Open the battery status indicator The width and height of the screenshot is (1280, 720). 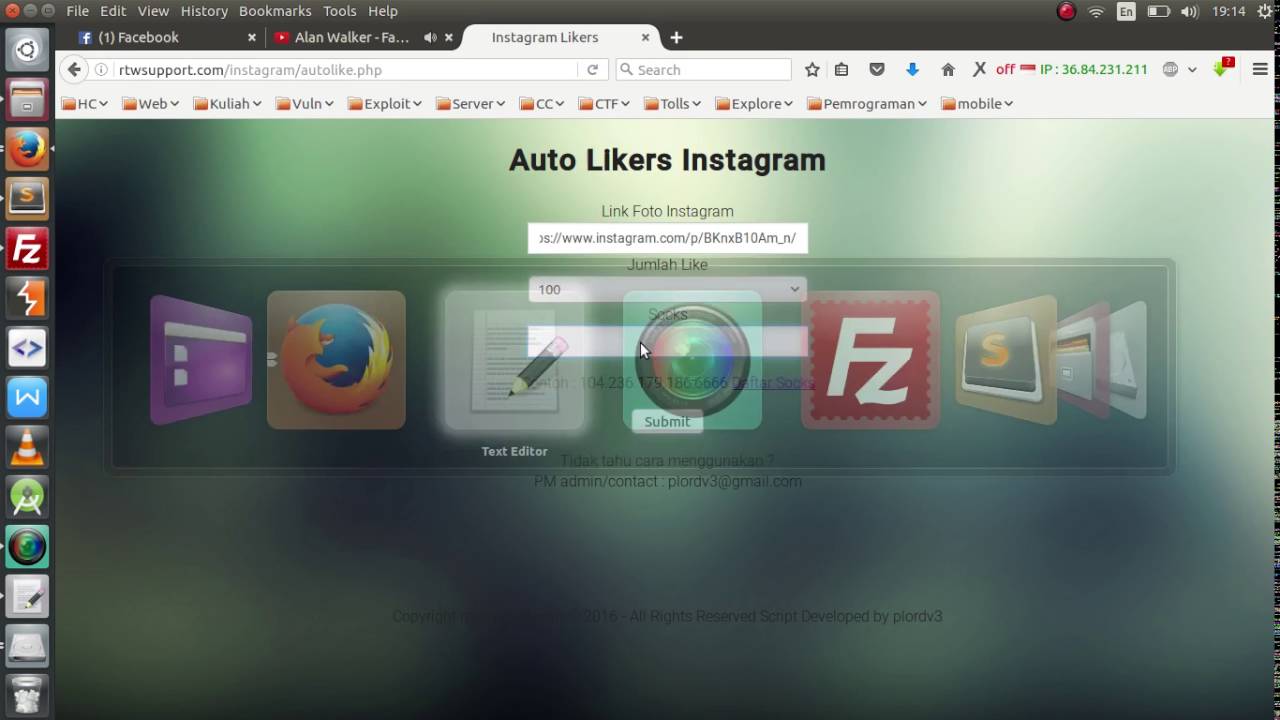pos(1158,12)
